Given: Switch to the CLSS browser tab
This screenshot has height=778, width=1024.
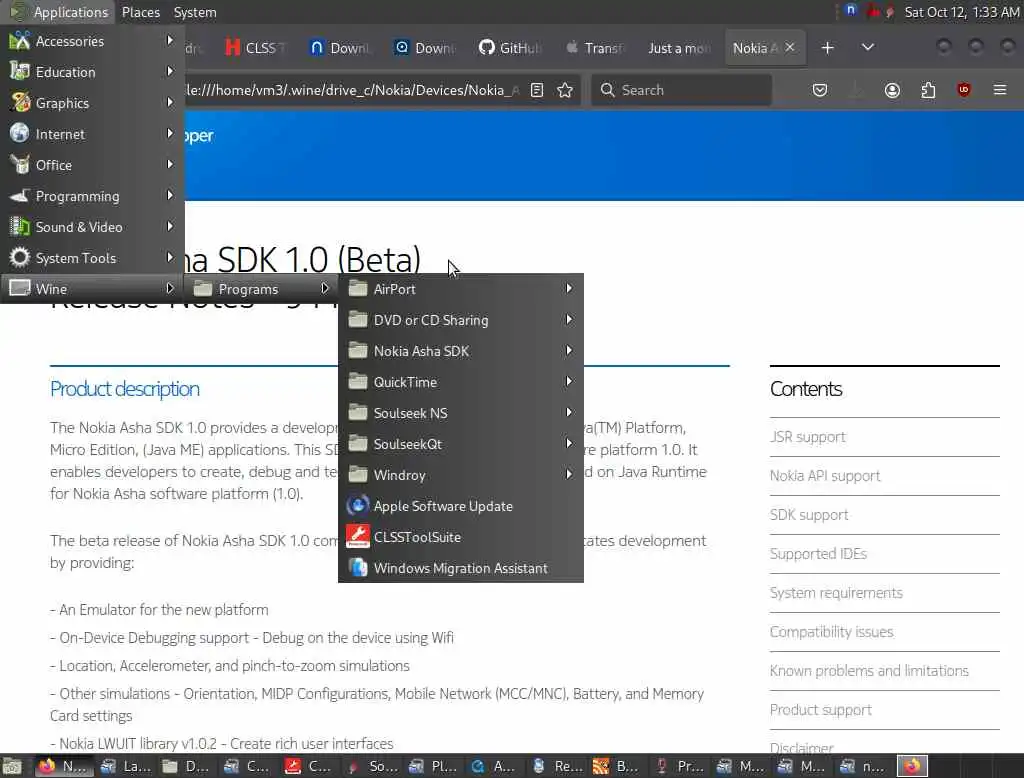Looking at the screenshot, I should pos(256,48).
